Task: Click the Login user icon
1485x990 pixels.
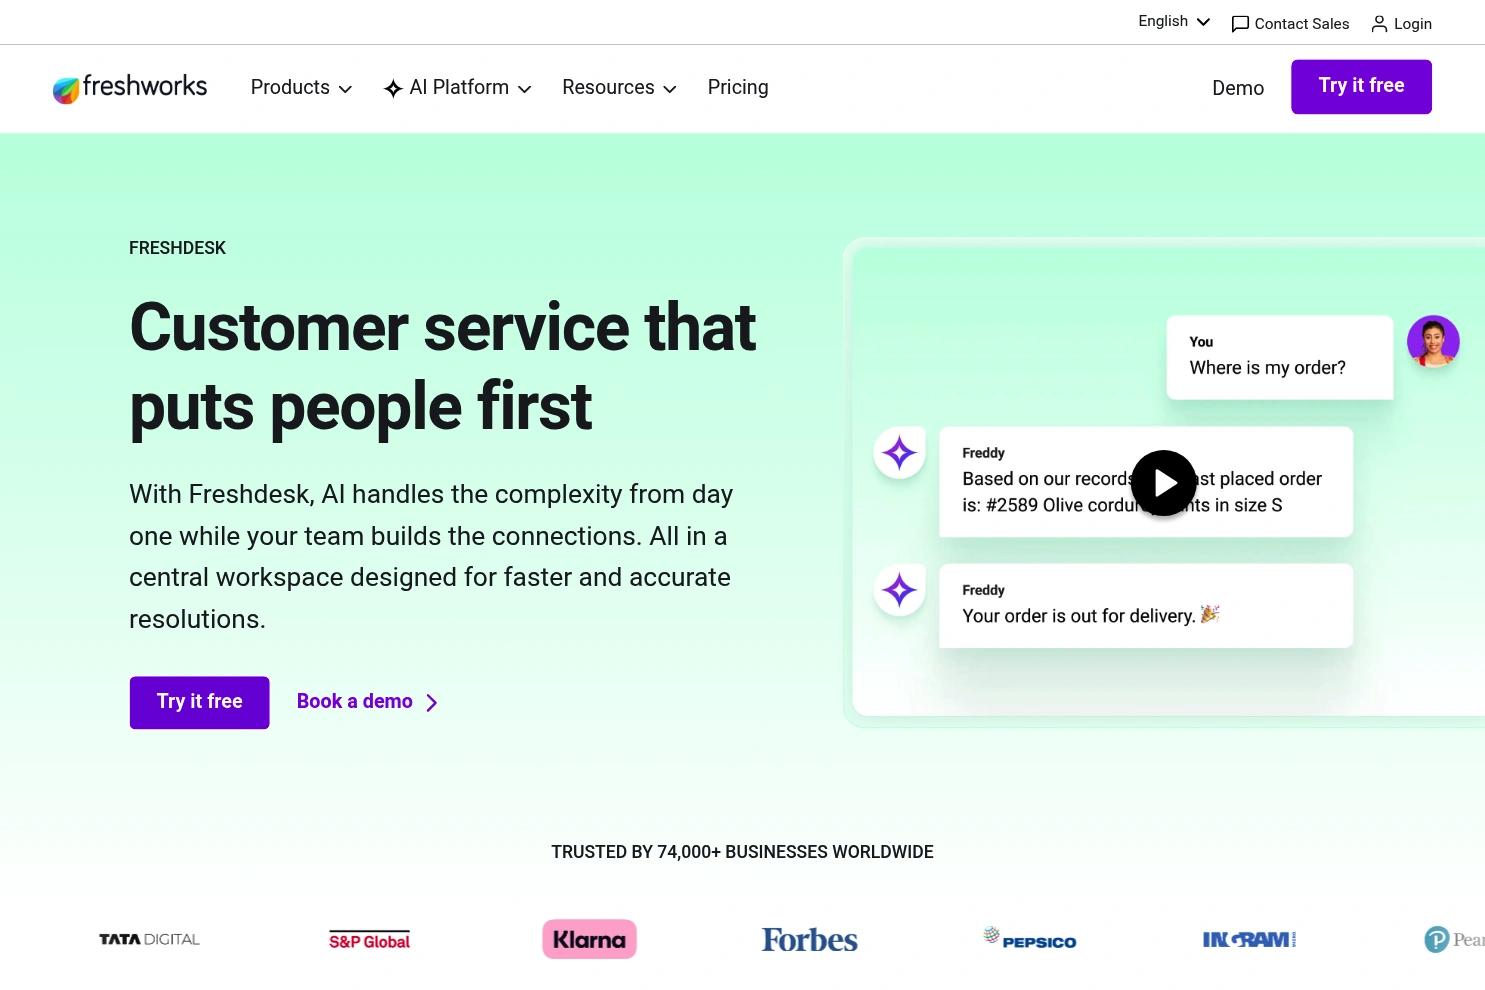Action: [x=1379, y=24]
